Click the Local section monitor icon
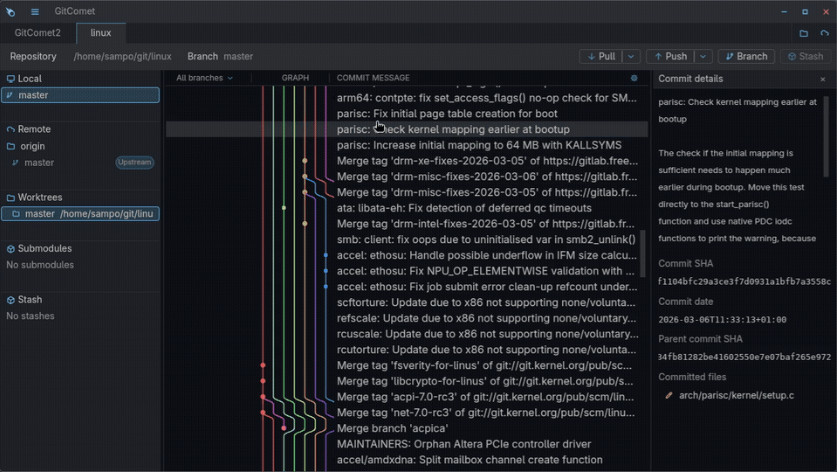The height and width of the screenshot is (472, 837). point(11,78)
